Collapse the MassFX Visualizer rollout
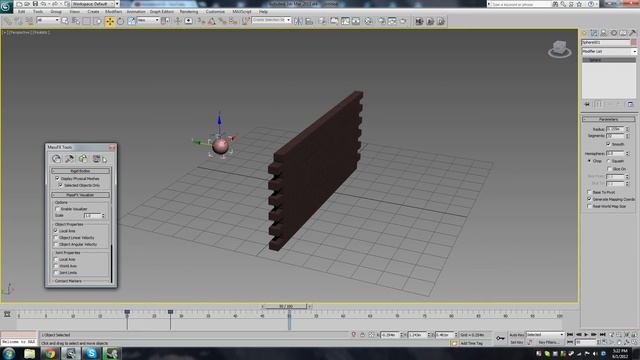 click(x=80, y=195)
